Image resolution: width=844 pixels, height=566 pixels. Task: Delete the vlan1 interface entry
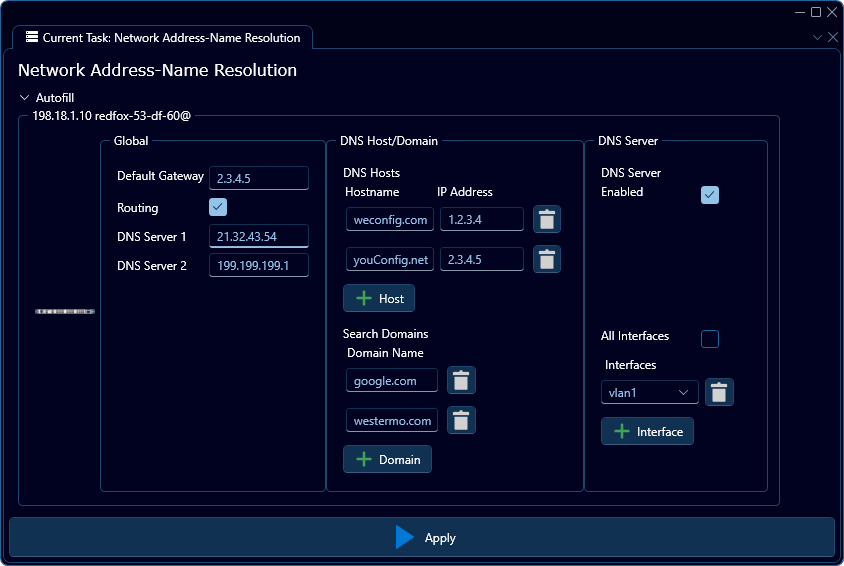click(719, 392)
